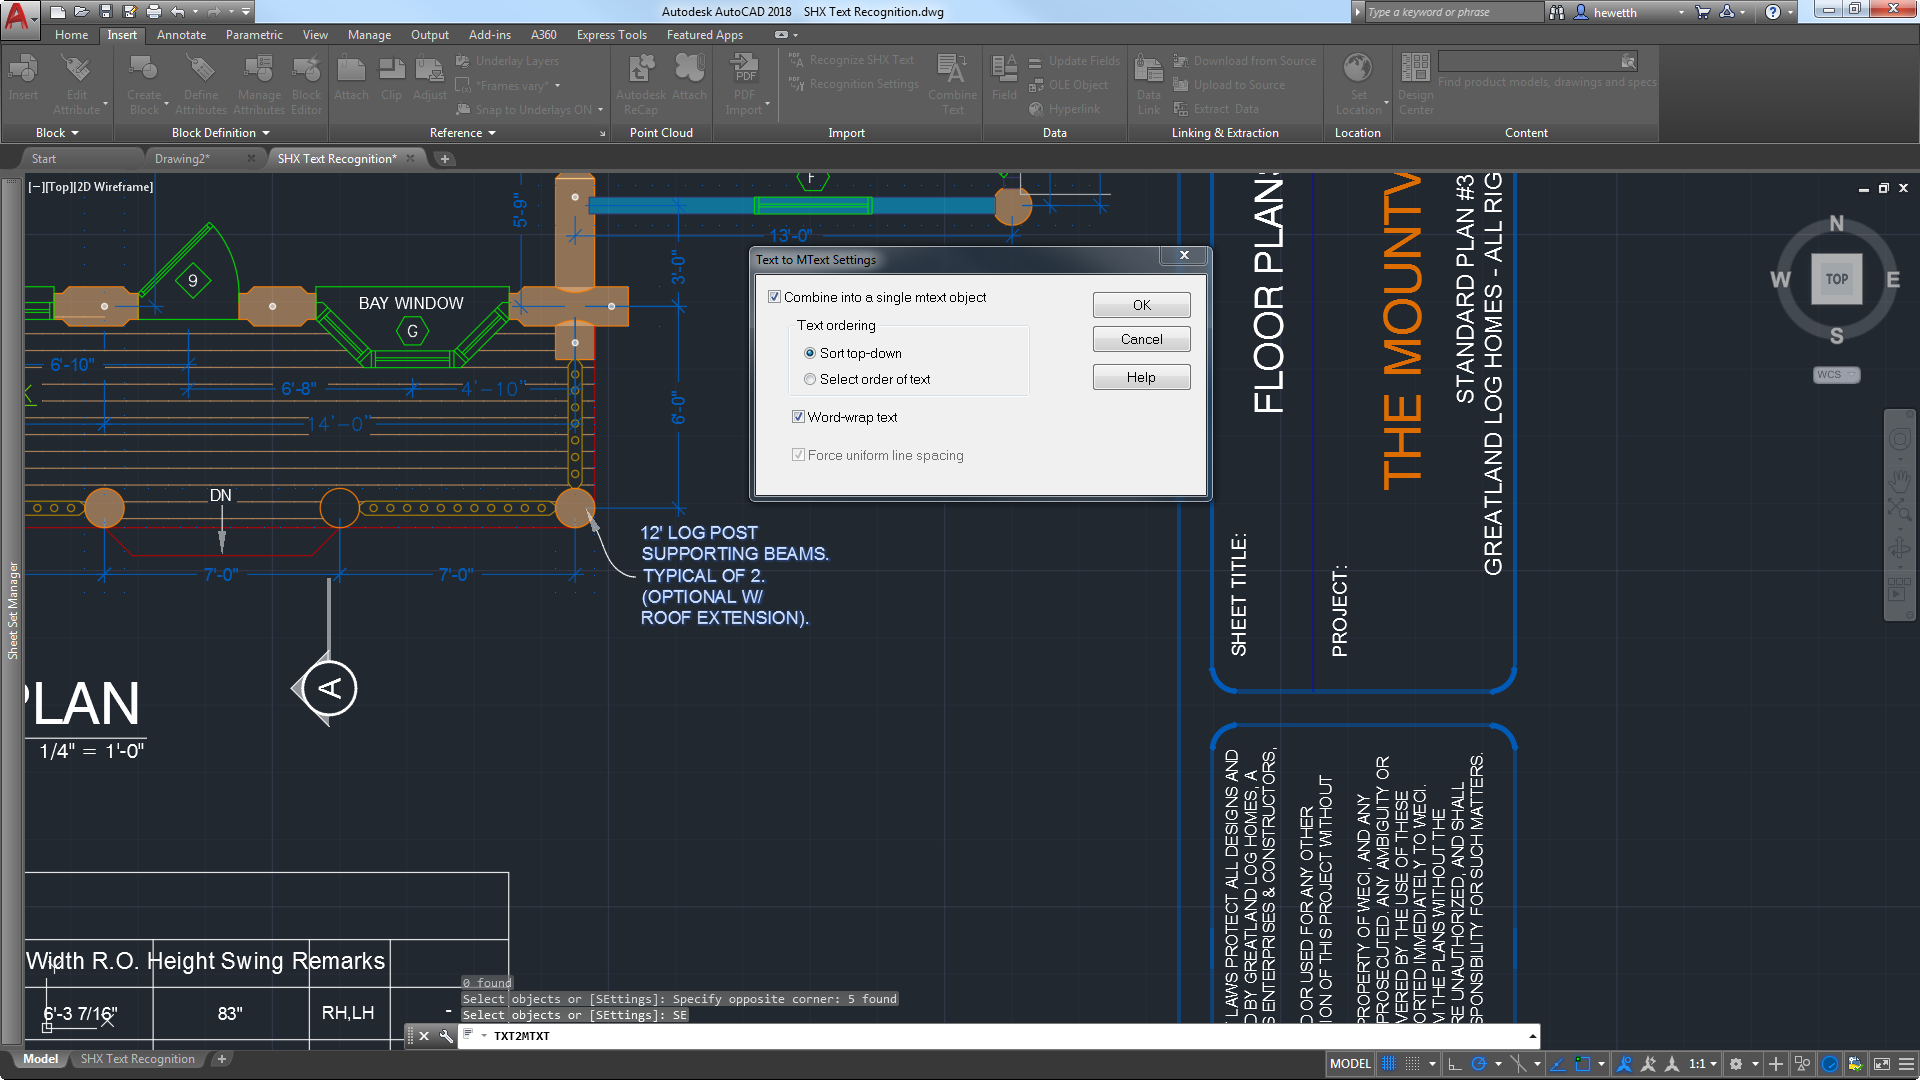Screen dimensions: 1920x1080
Task: Toggle grid display in status bar
Action: click(1389, 1064)
